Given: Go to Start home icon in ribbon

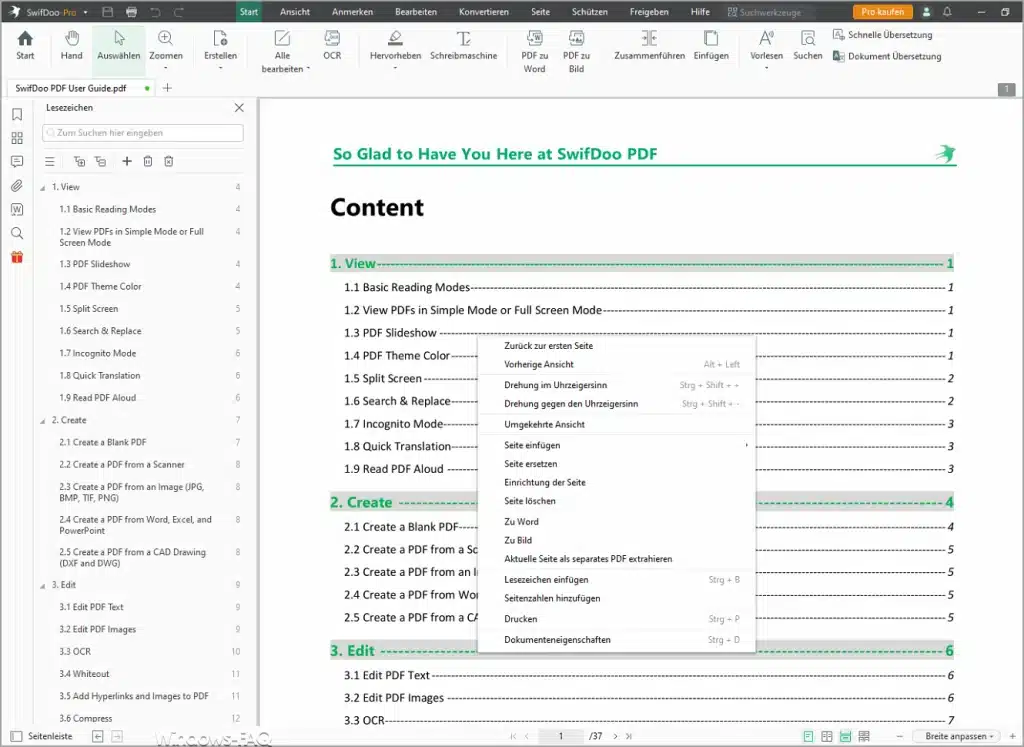Looking at the screenshot, I should click(25, 46).
